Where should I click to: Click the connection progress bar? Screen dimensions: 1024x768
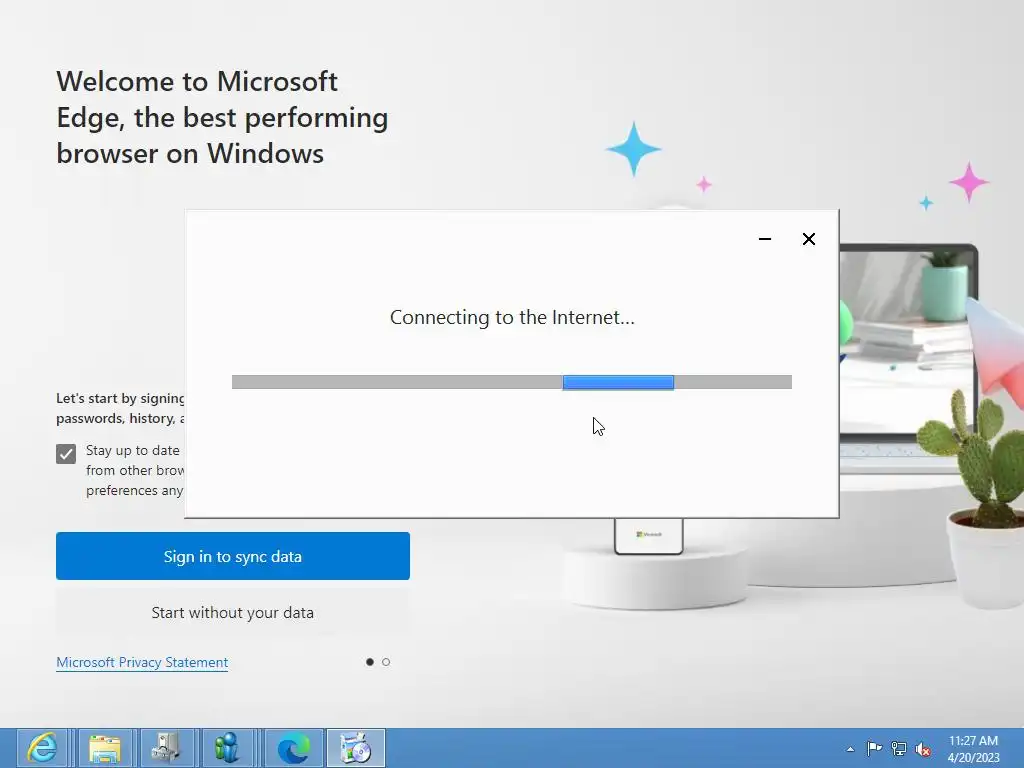(512, 382)
